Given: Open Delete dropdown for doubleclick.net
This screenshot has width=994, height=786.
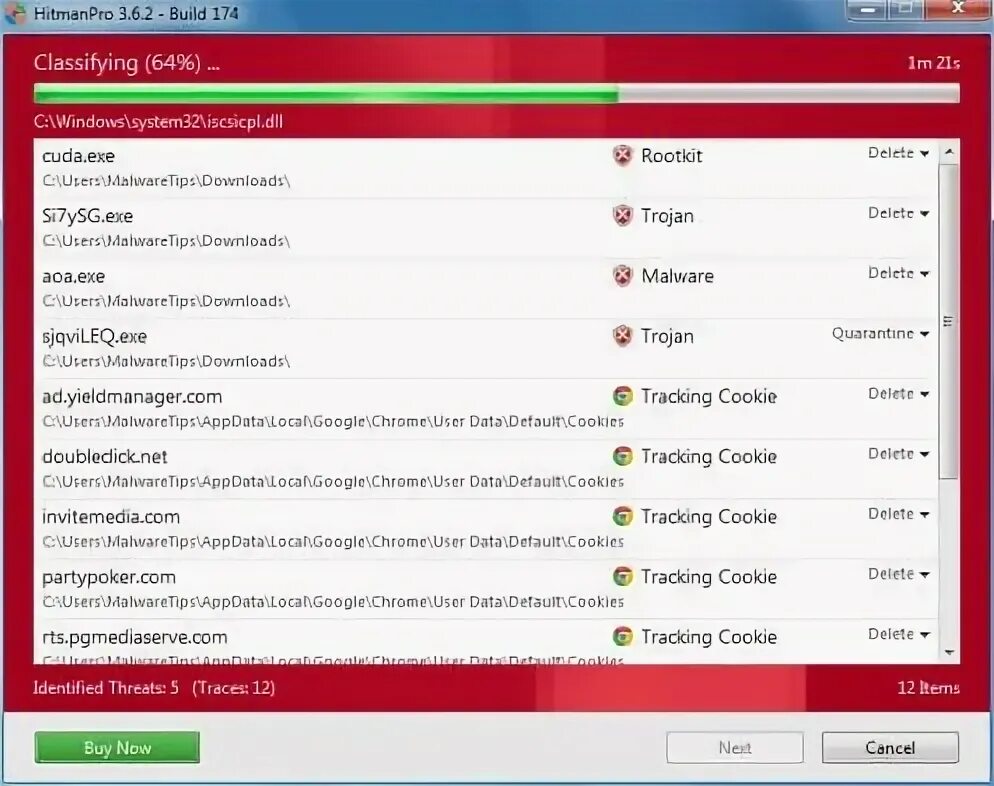Looking at the screenshot, I should 898,454.
